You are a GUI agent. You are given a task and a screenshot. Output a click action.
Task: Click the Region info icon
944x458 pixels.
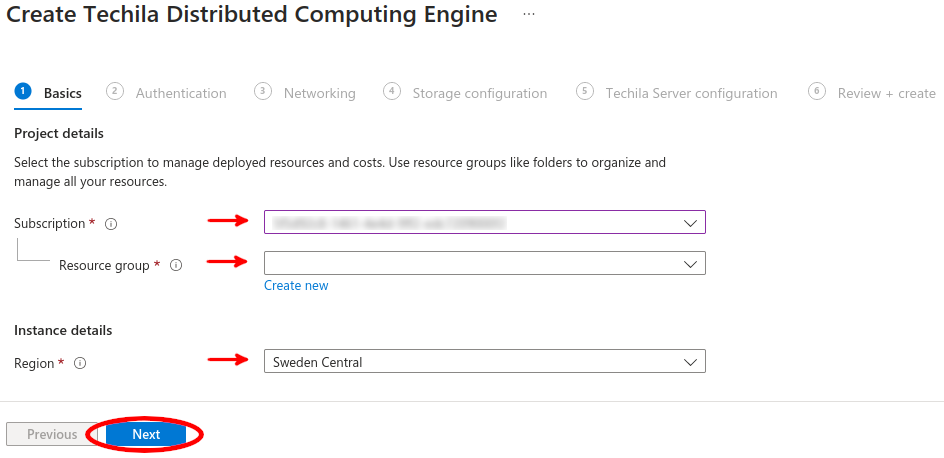point(80,364)
